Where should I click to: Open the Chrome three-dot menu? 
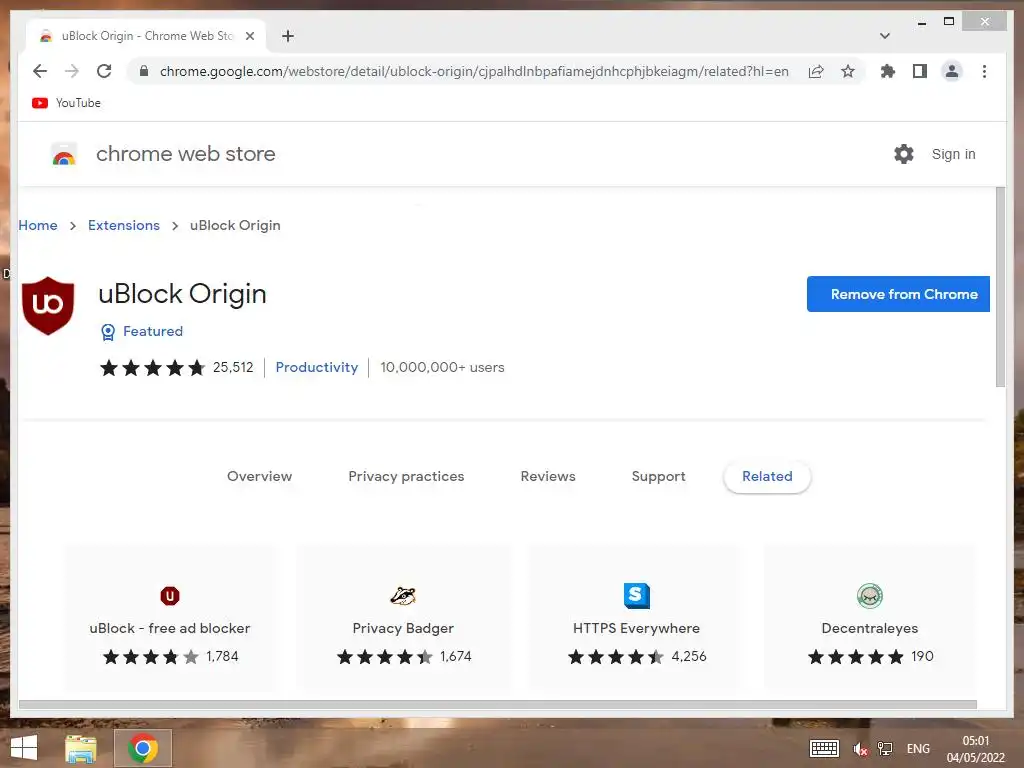[984, 71]
